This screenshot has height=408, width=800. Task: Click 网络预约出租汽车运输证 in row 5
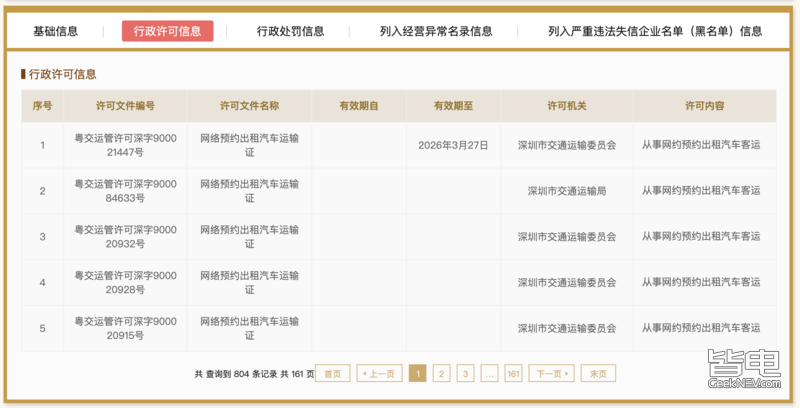(x=249, y=328)
